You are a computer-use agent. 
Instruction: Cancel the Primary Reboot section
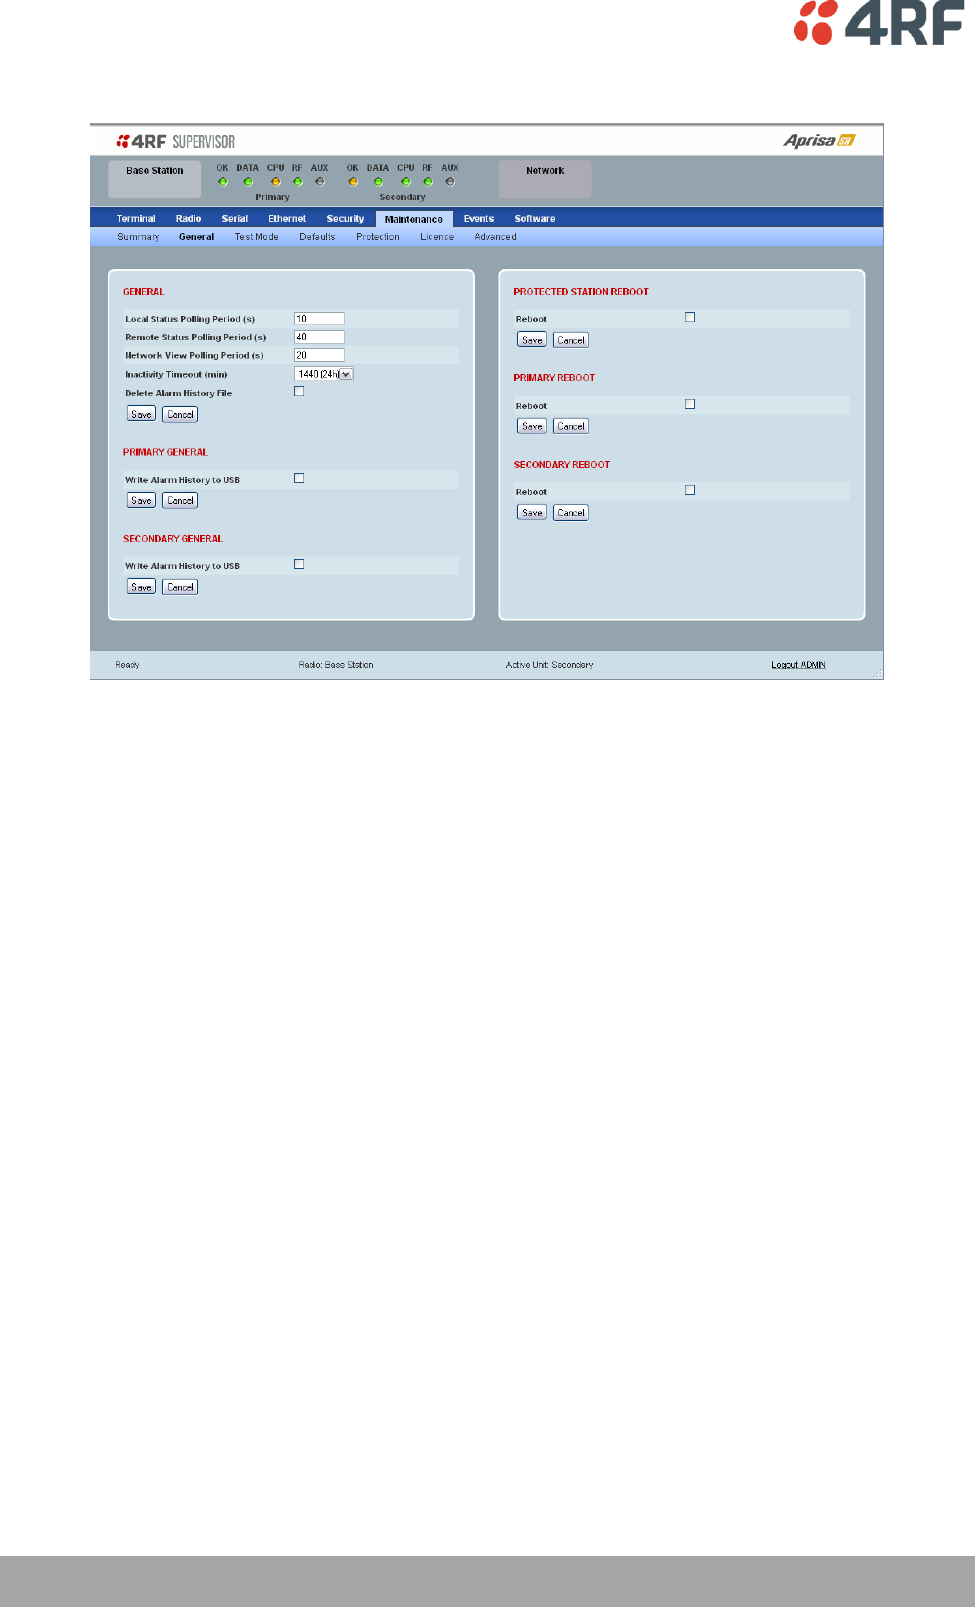point(571,426)
